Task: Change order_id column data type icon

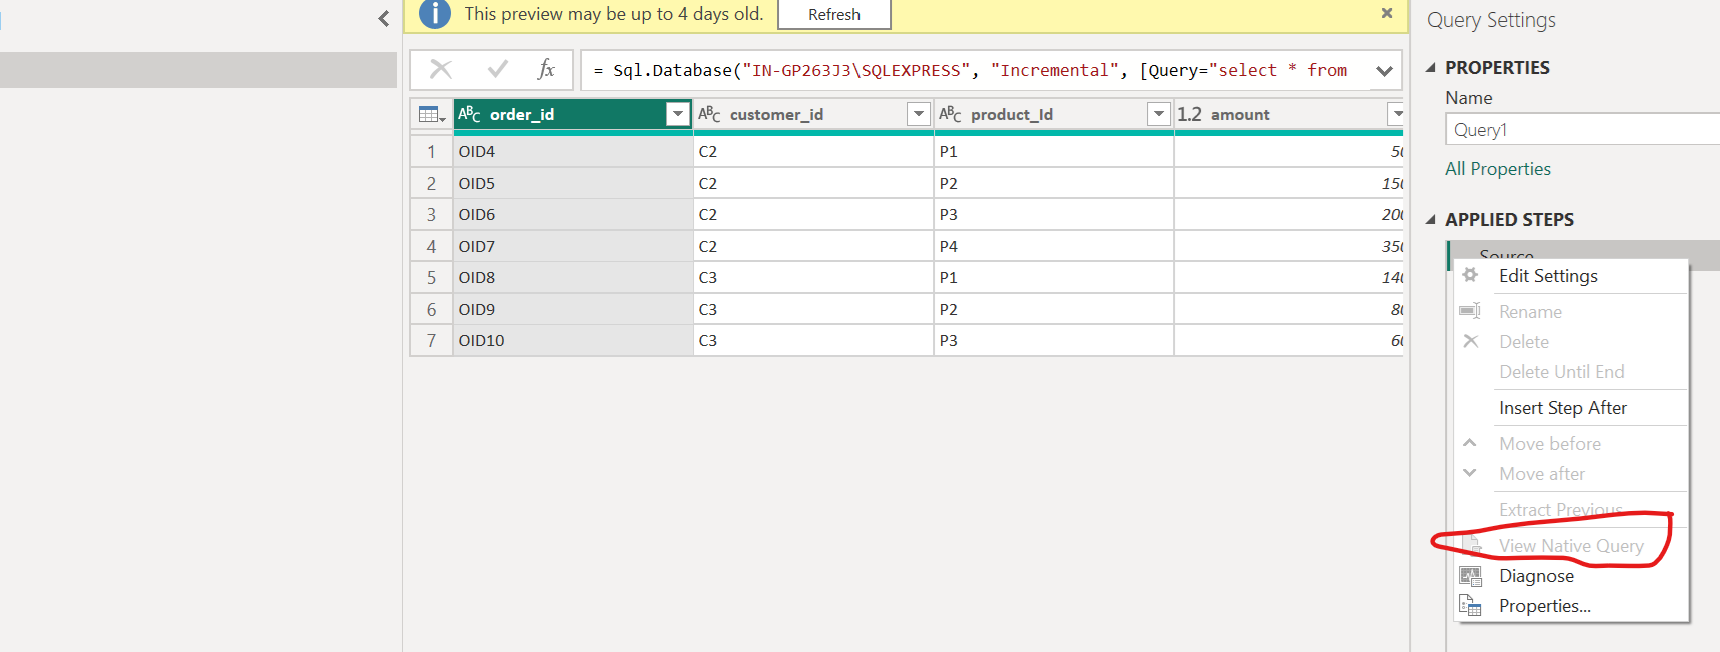Action: pos(469,114)
